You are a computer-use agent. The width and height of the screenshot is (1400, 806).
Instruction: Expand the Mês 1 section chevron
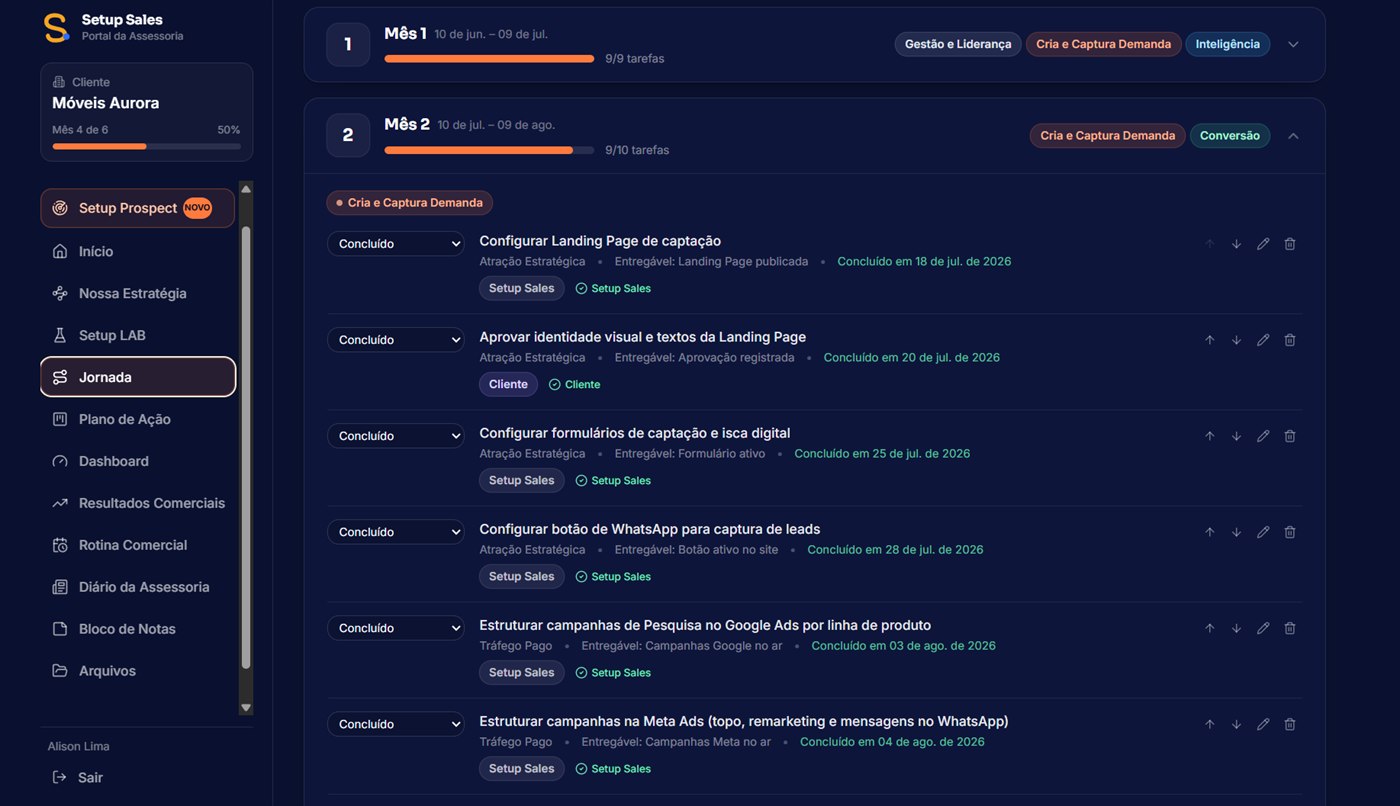coord(1293,44)
